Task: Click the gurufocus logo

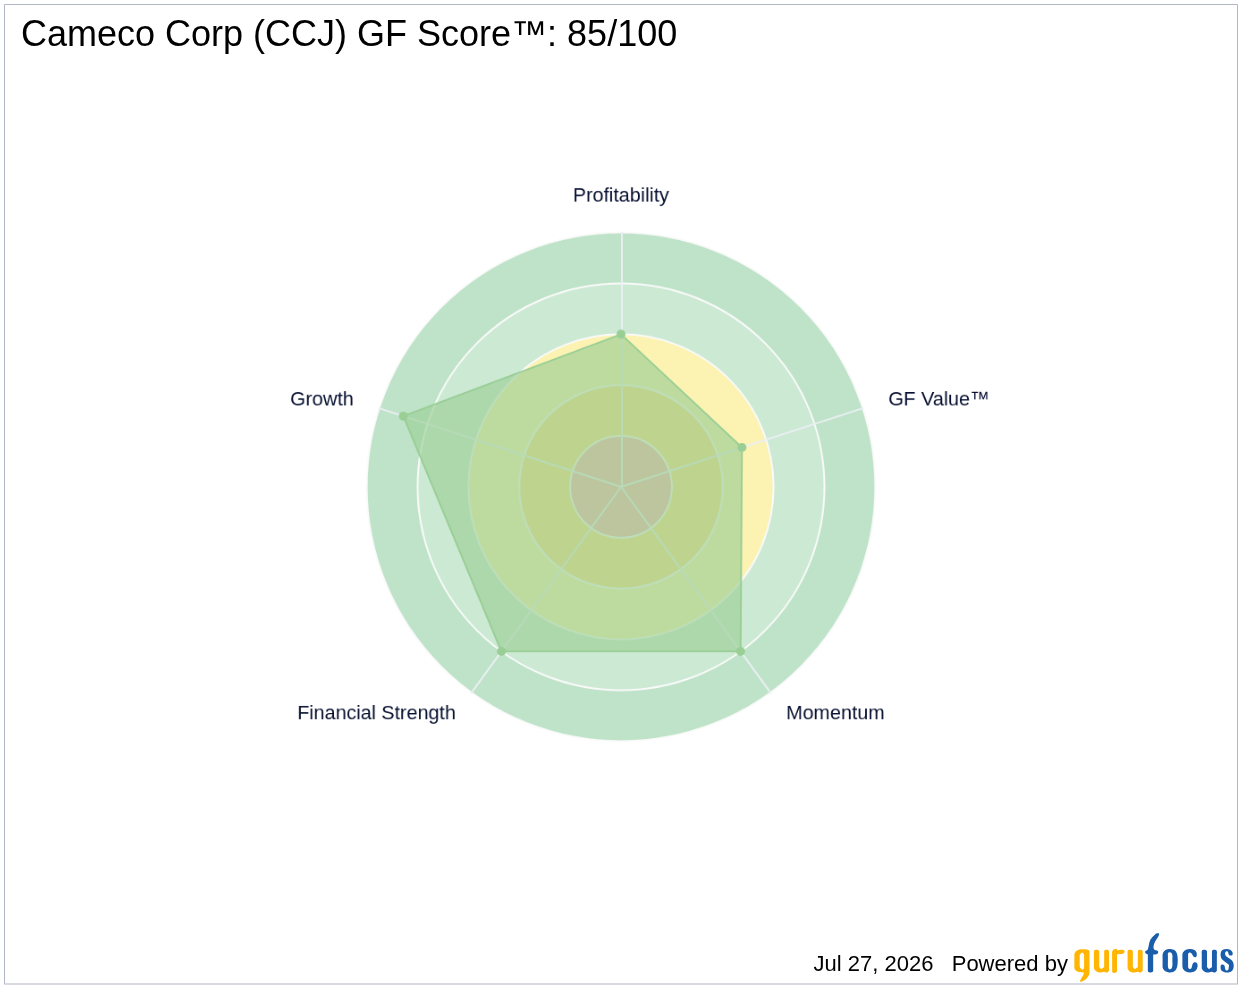Action: pos(1153,958)
